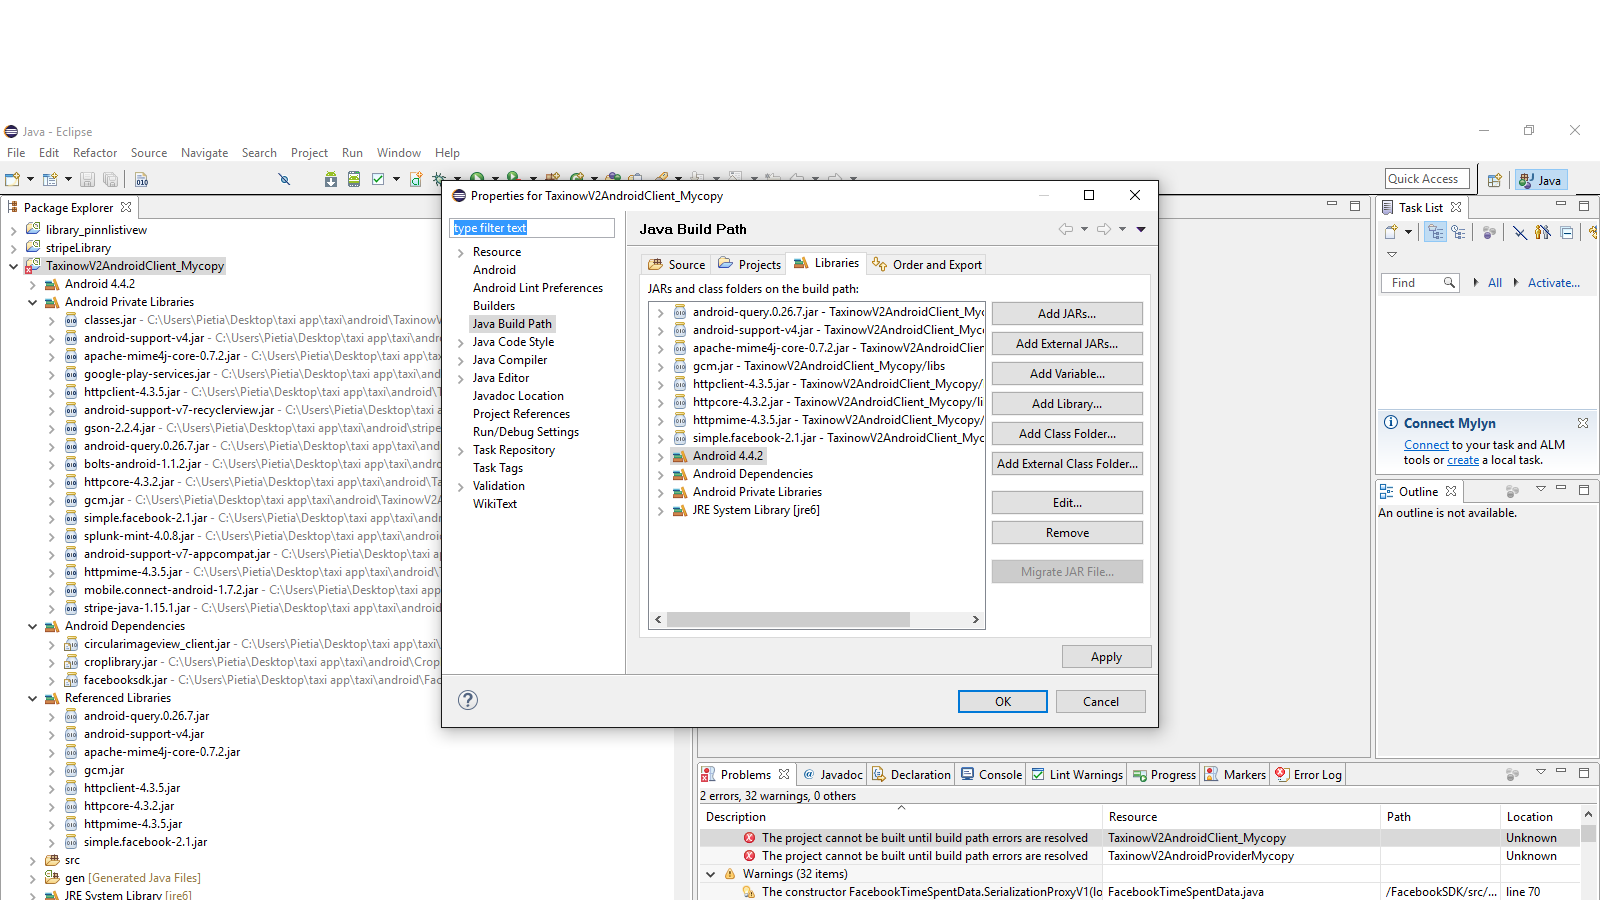Collapse the Referenced Libraries node
The height and width of the screenshot is (900, 1600).
[32, 698]
